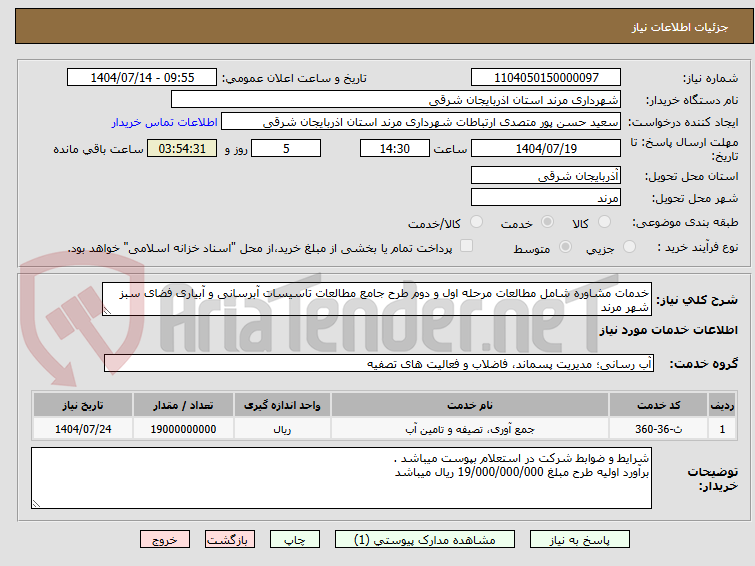755x566 pixels.
Task: Click the quantity cell 19000000000
Action: tap(183, 429)
